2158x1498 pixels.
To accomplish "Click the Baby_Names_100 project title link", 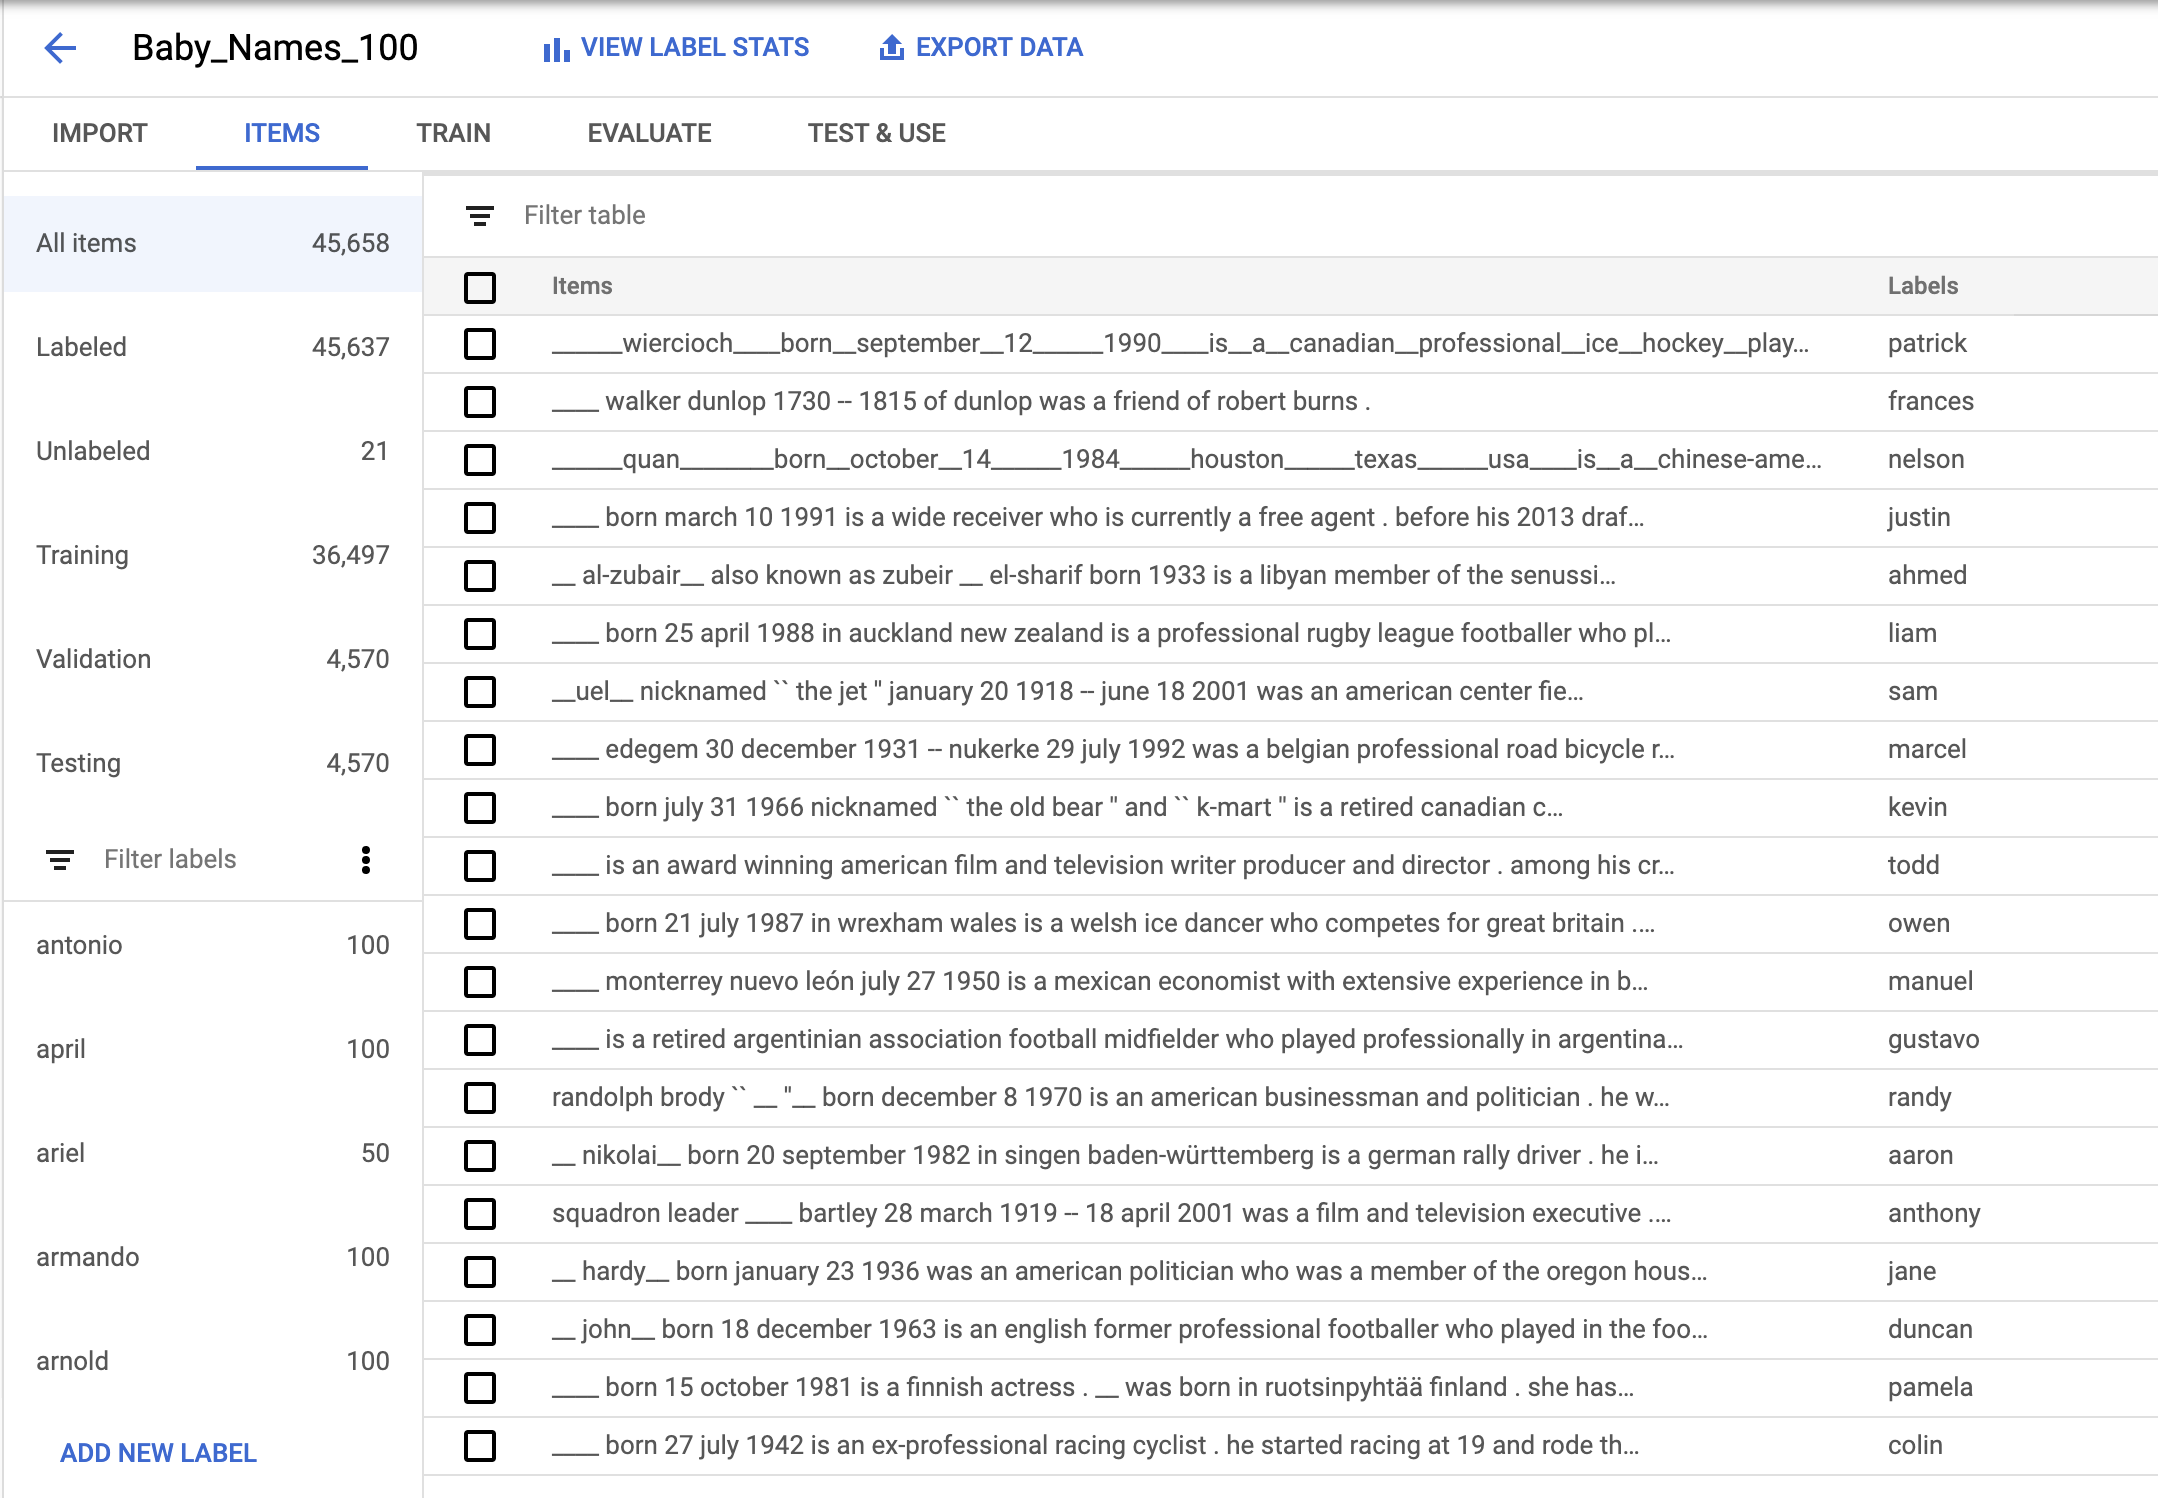I will [x=279, y=46].
